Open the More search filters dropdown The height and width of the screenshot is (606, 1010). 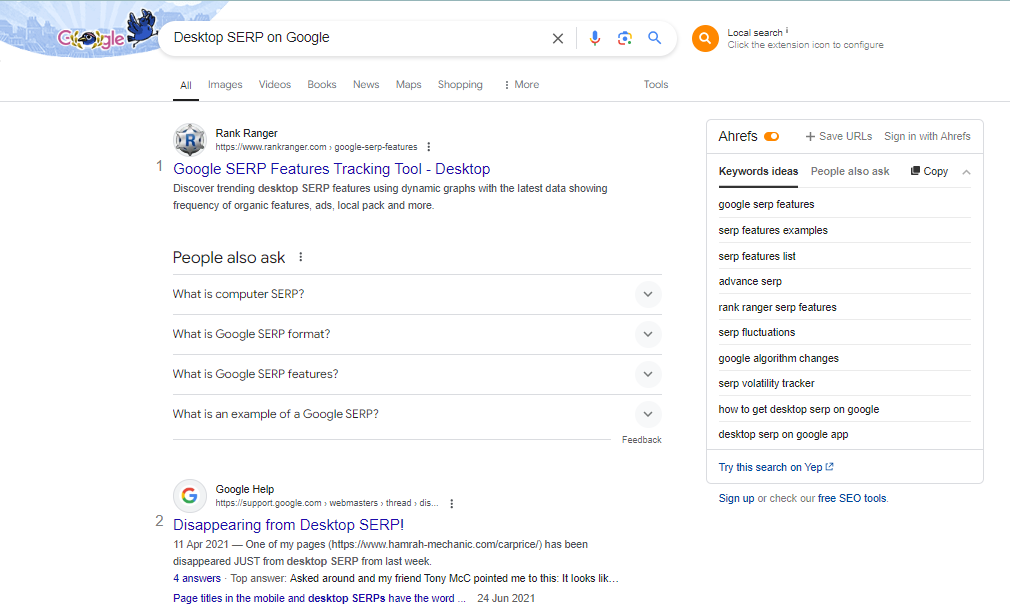coord(522,84)
